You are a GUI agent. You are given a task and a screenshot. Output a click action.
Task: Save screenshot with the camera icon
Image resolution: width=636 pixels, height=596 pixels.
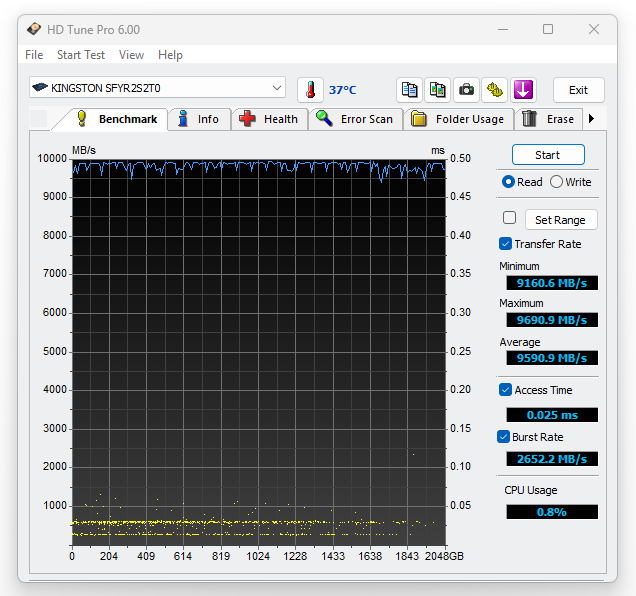tap(466, 90)
